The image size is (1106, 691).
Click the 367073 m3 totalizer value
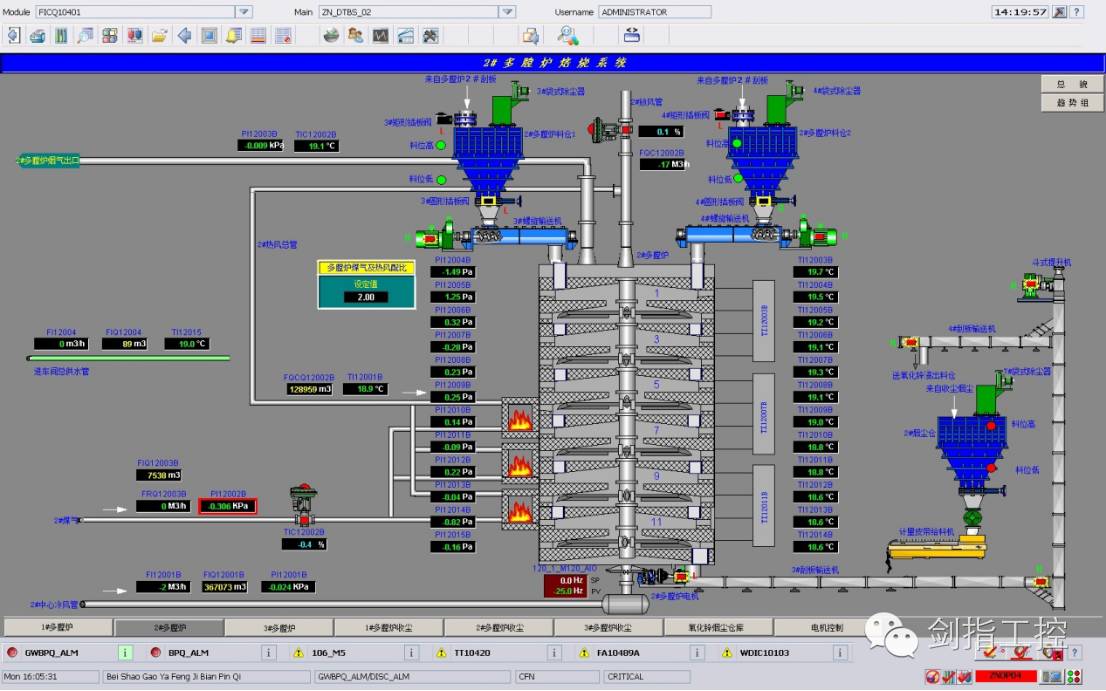[x=225, y=587]
